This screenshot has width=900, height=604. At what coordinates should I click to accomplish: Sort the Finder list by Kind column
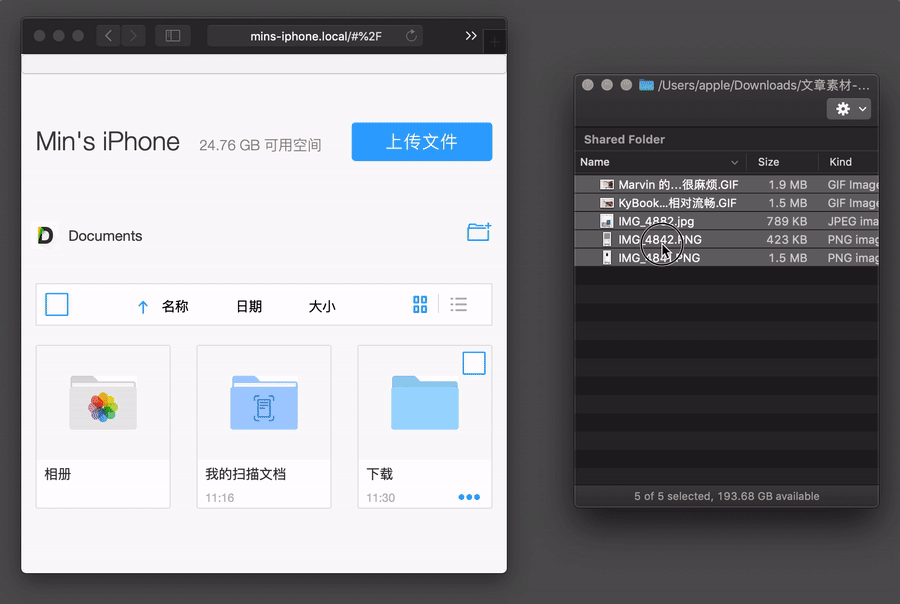[x=849, y=162]
